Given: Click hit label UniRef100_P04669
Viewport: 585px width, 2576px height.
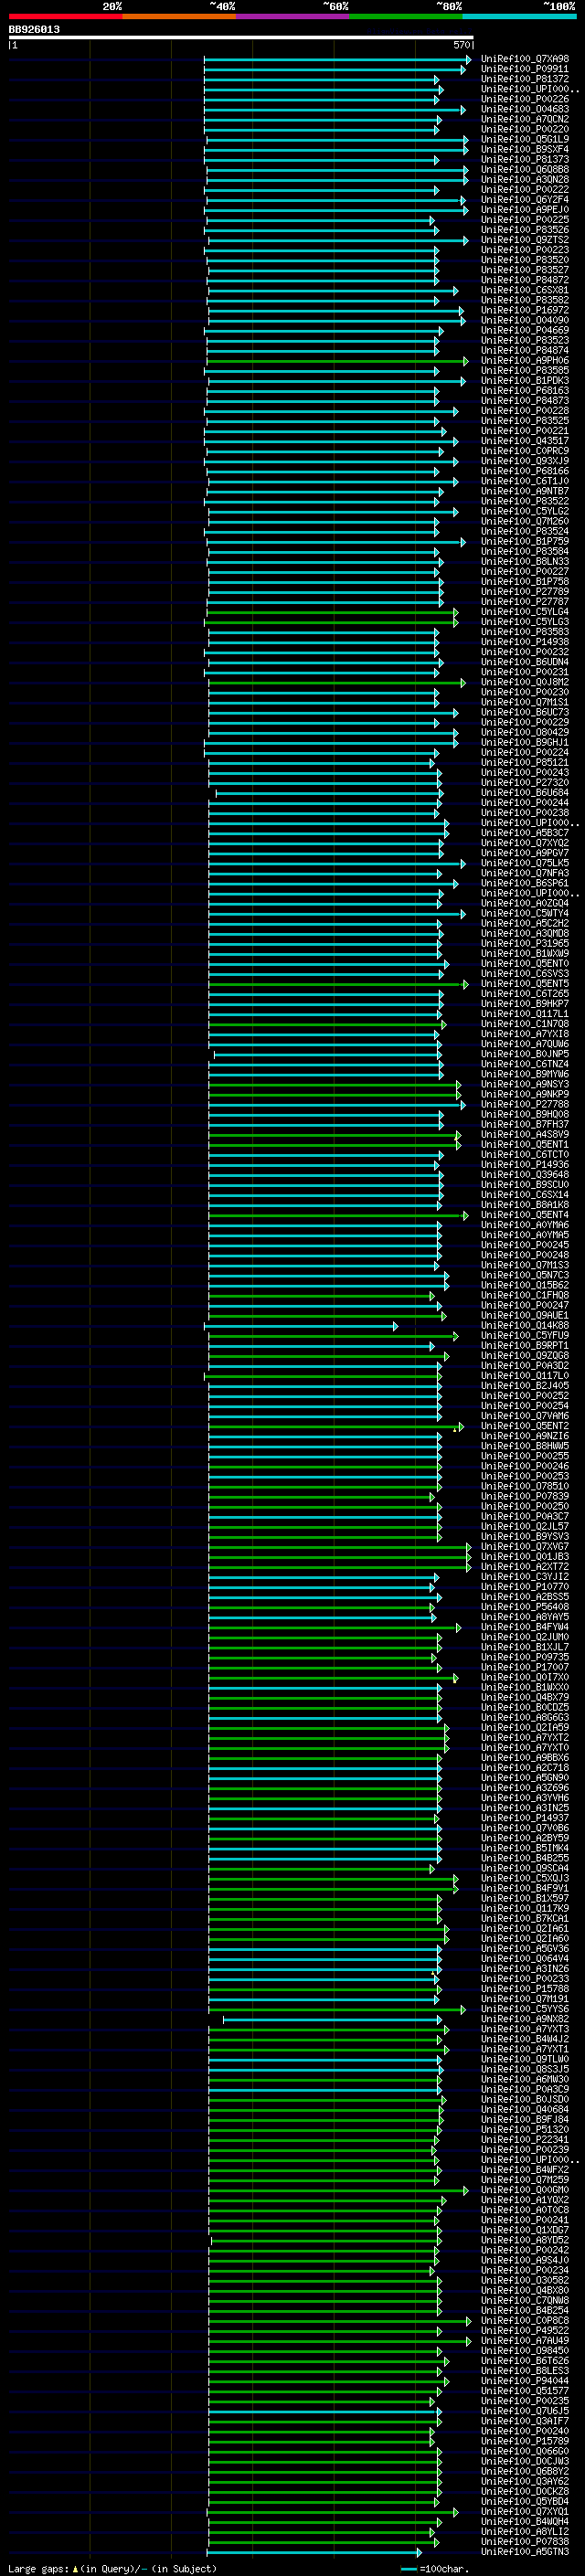Looking at the screenshot, I should point(525,330).
